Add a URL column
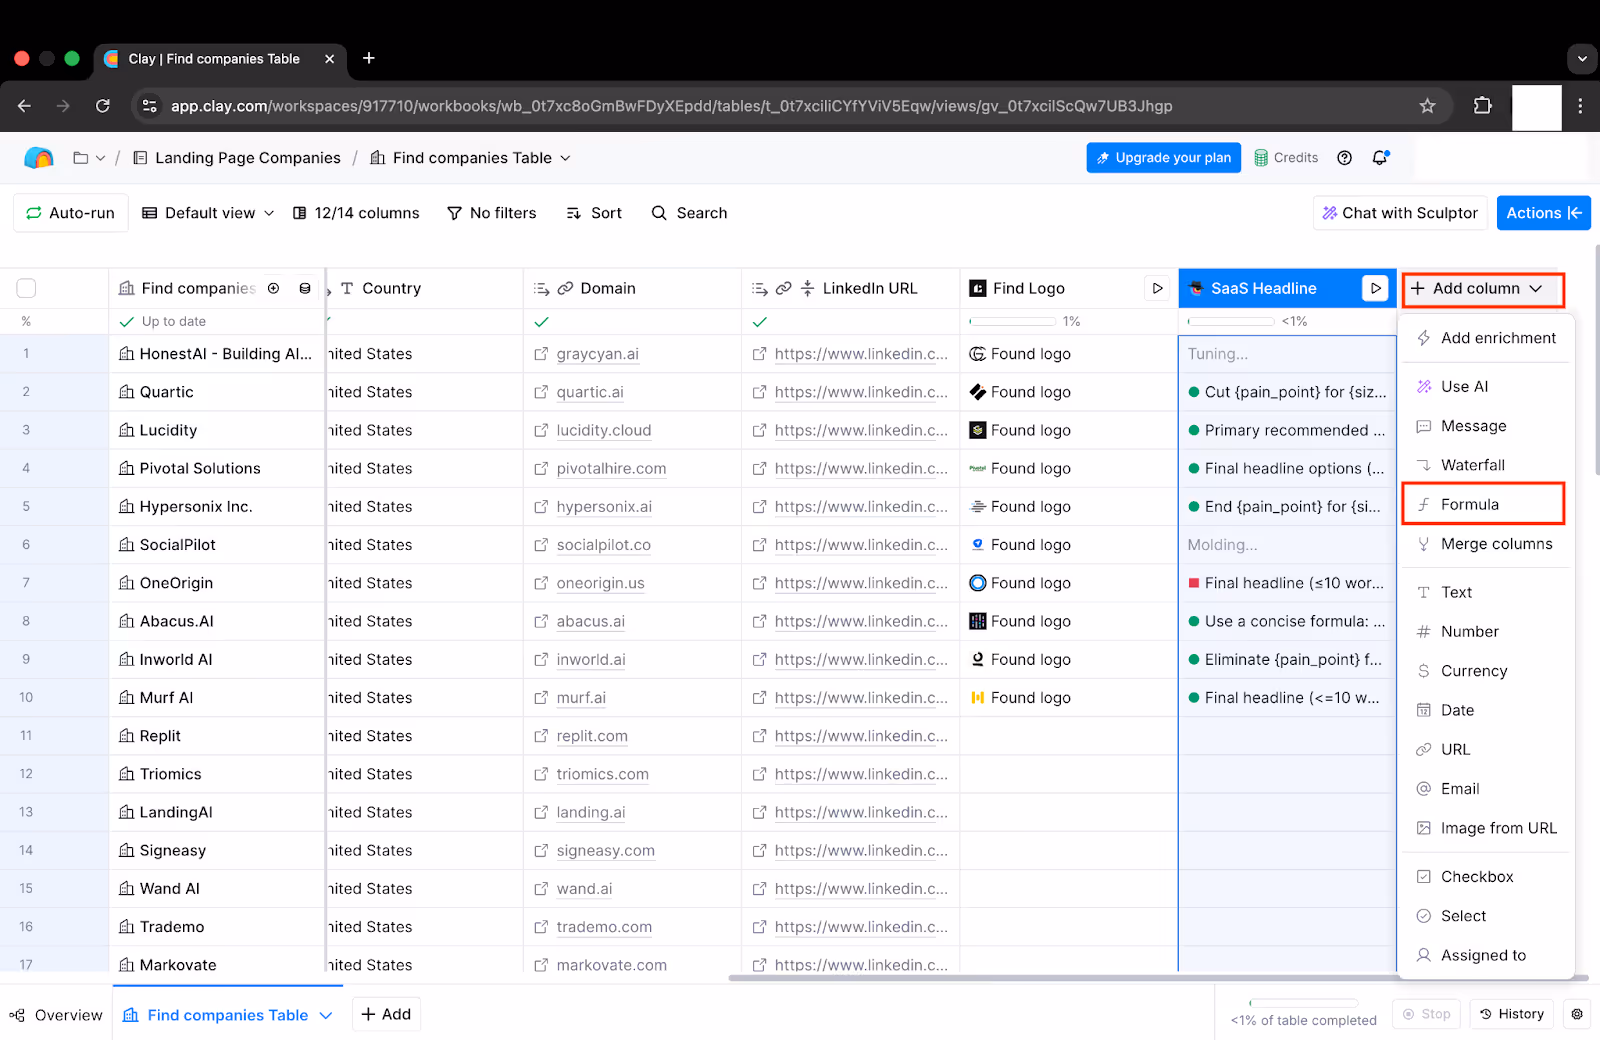Viewport: 1600px width, 1040px height. 1486,749
